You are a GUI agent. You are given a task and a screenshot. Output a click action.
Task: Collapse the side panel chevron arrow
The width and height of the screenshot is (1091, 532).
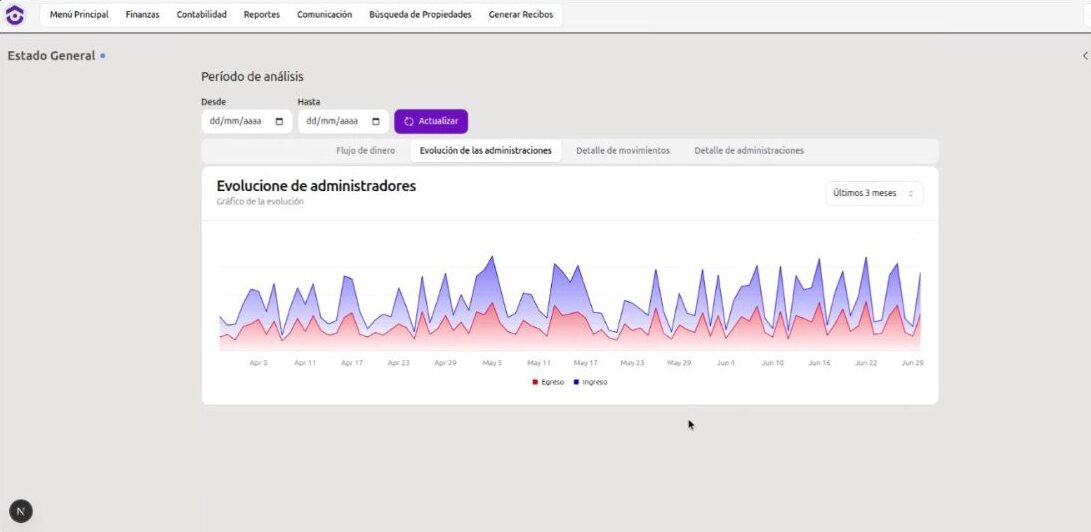pyautogui.click(x=1085, y=56)
